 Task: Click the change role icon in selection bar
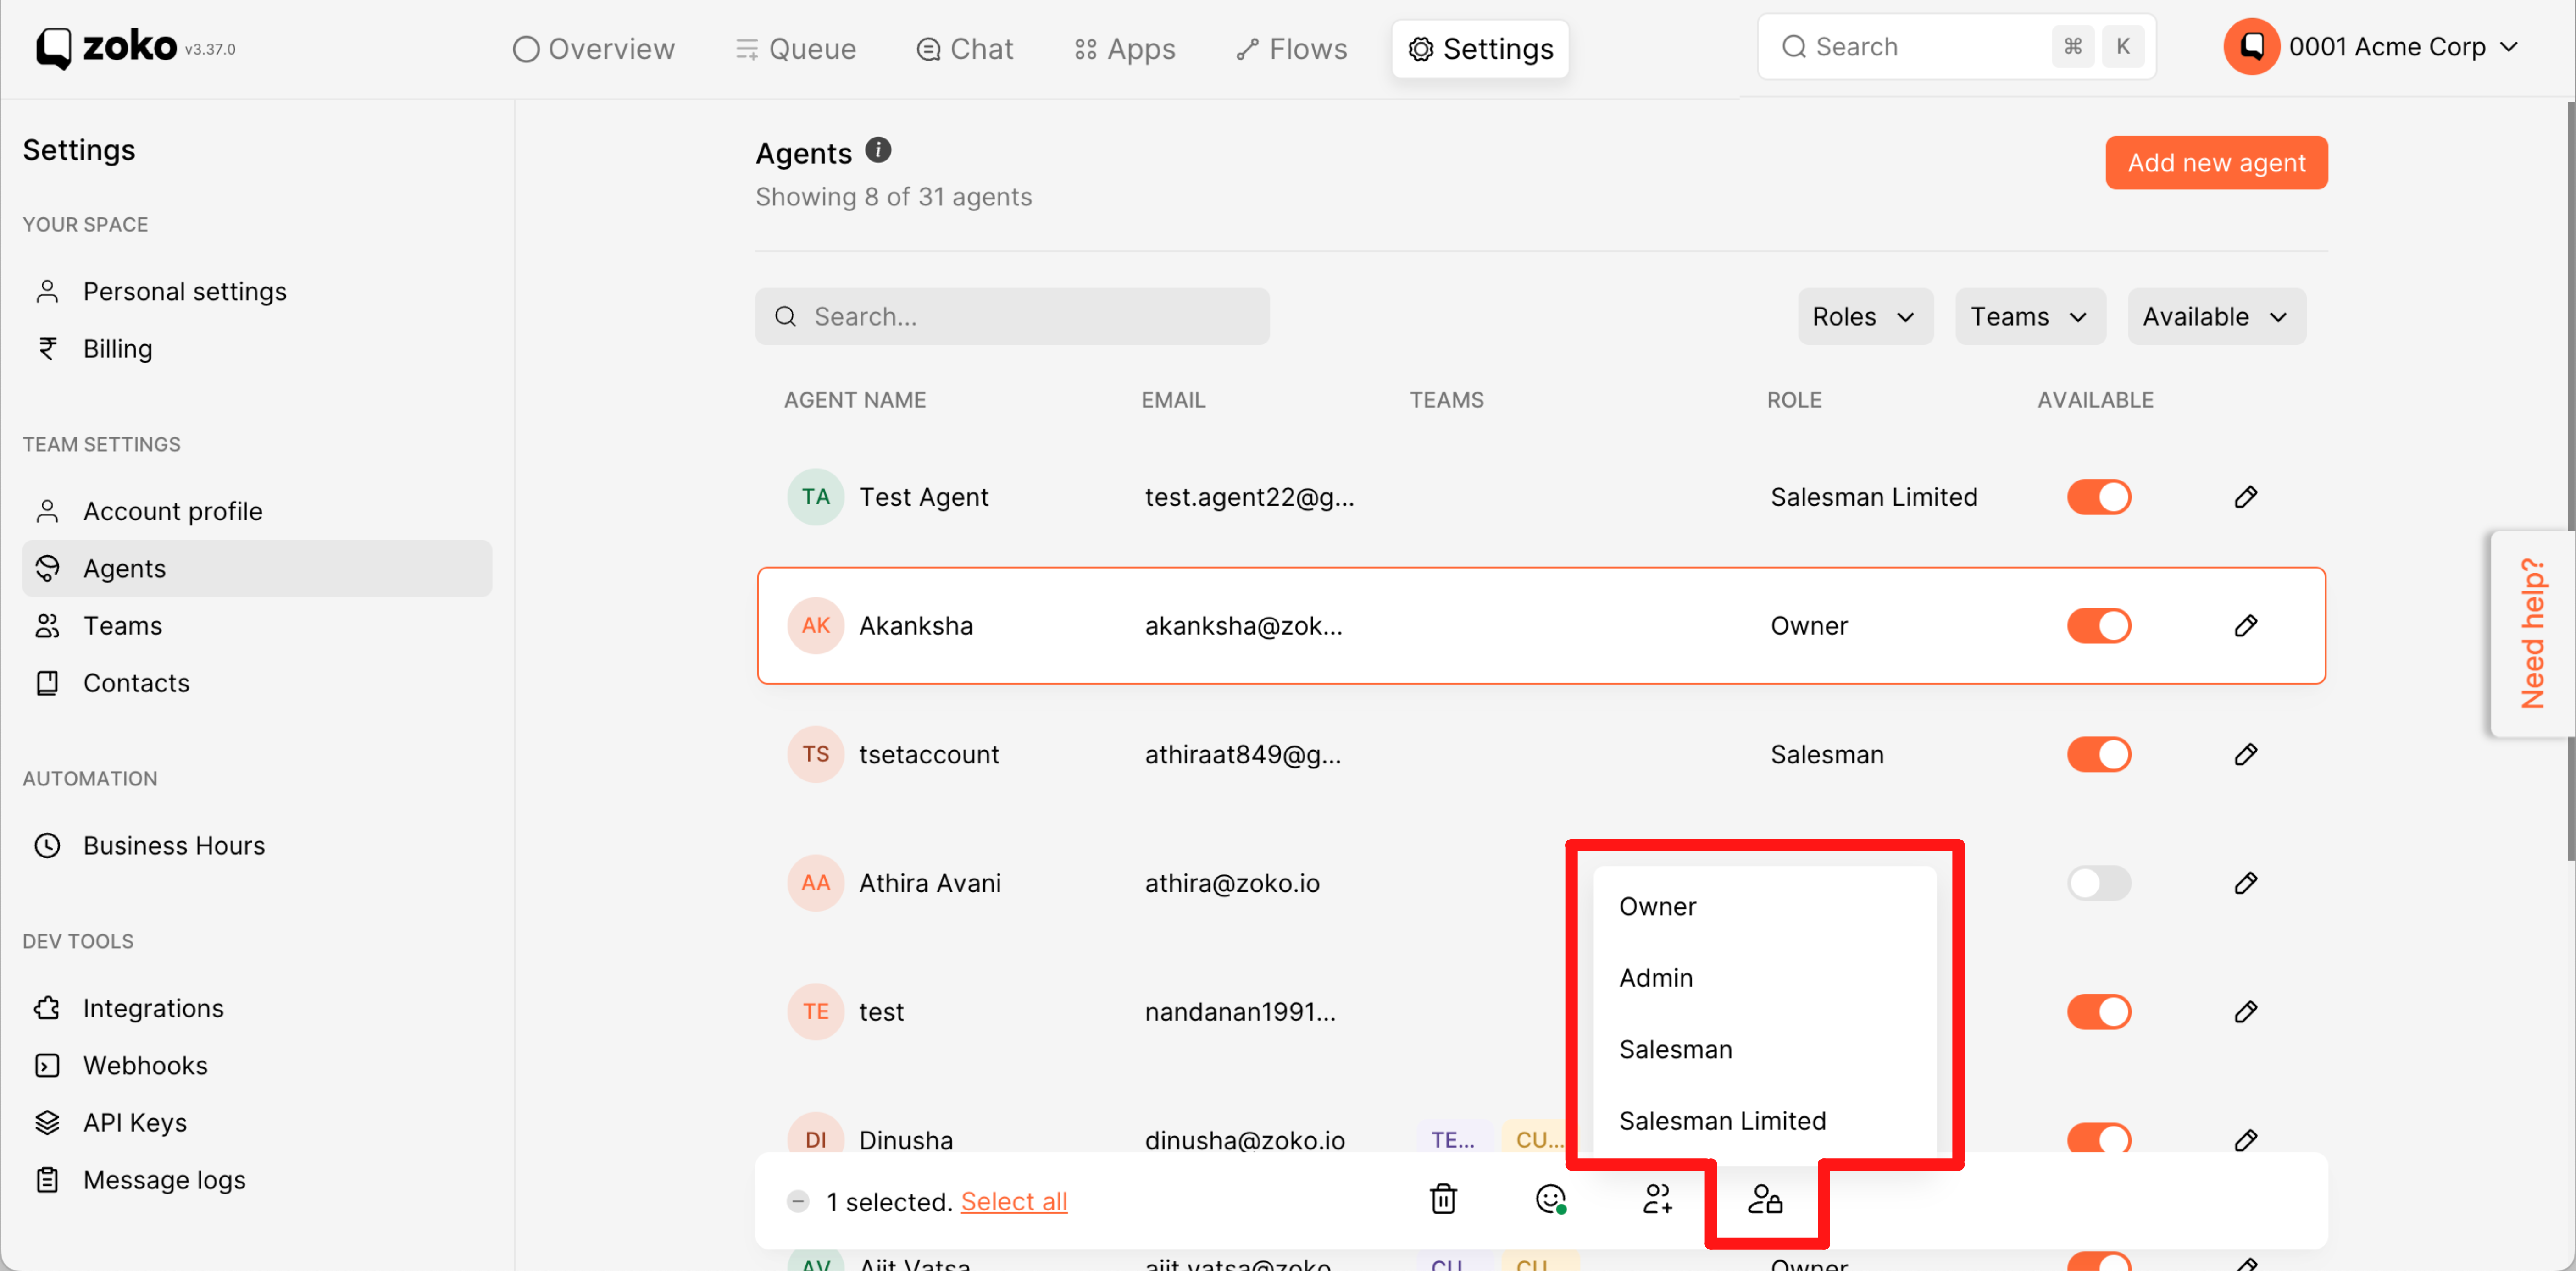1765,1198
